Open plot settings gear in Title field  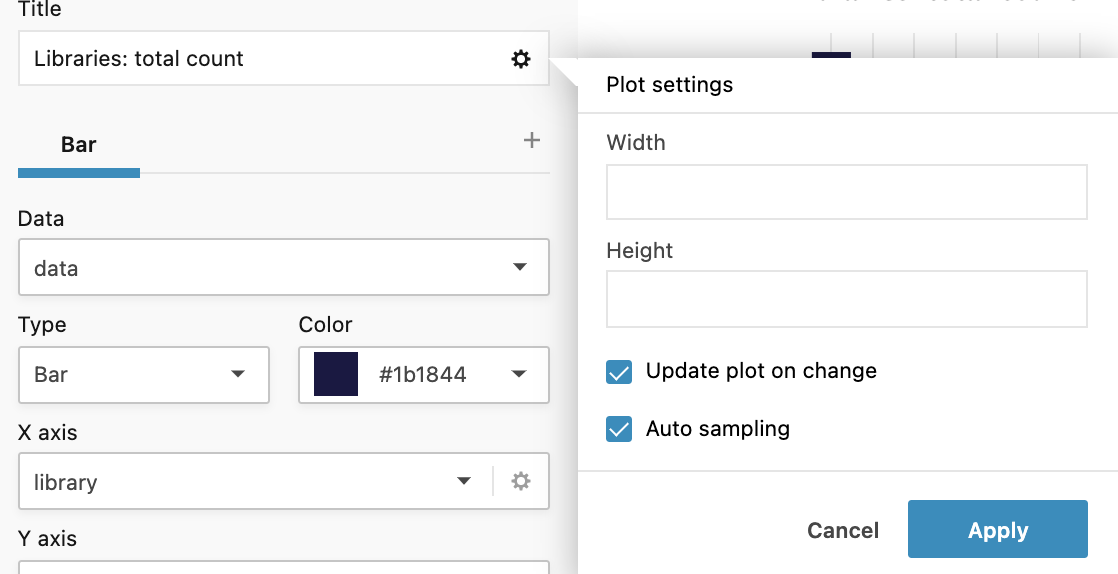(521, 59)
